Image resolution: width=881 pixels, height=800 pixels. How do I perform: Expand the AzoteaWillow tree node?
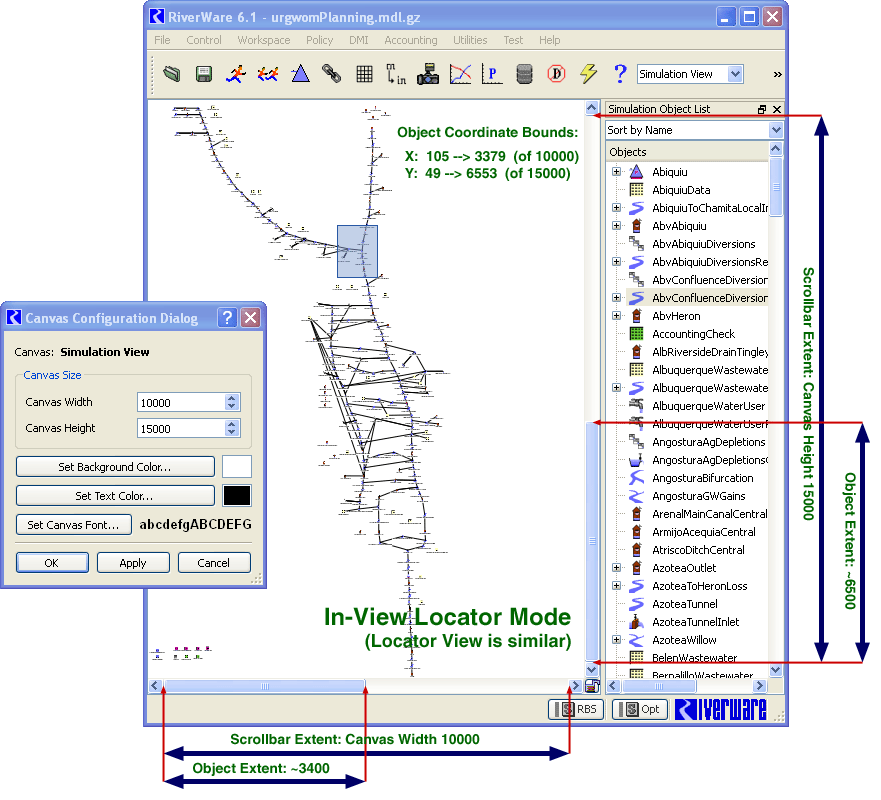pyautogui.click(x=616, y=640)
